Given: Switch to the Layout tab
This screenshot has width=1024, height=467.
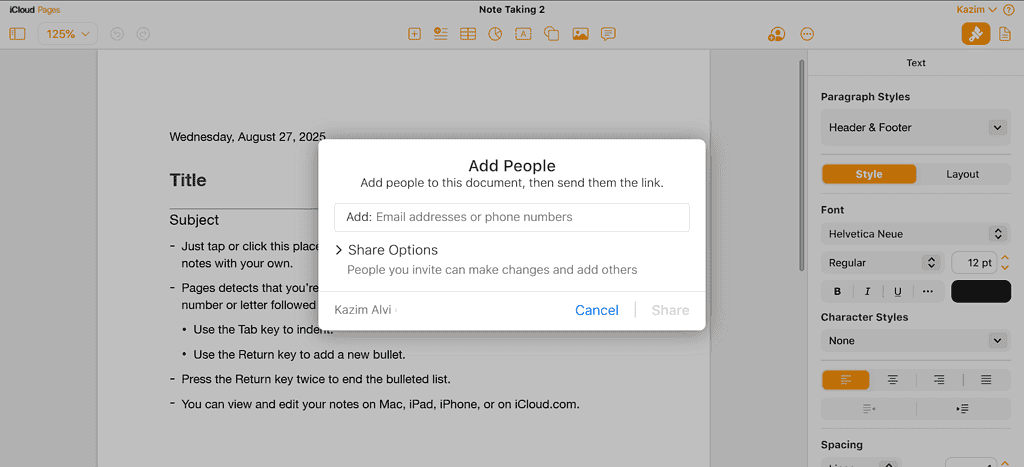Looking at the screenshot, I should pos(963,174).
